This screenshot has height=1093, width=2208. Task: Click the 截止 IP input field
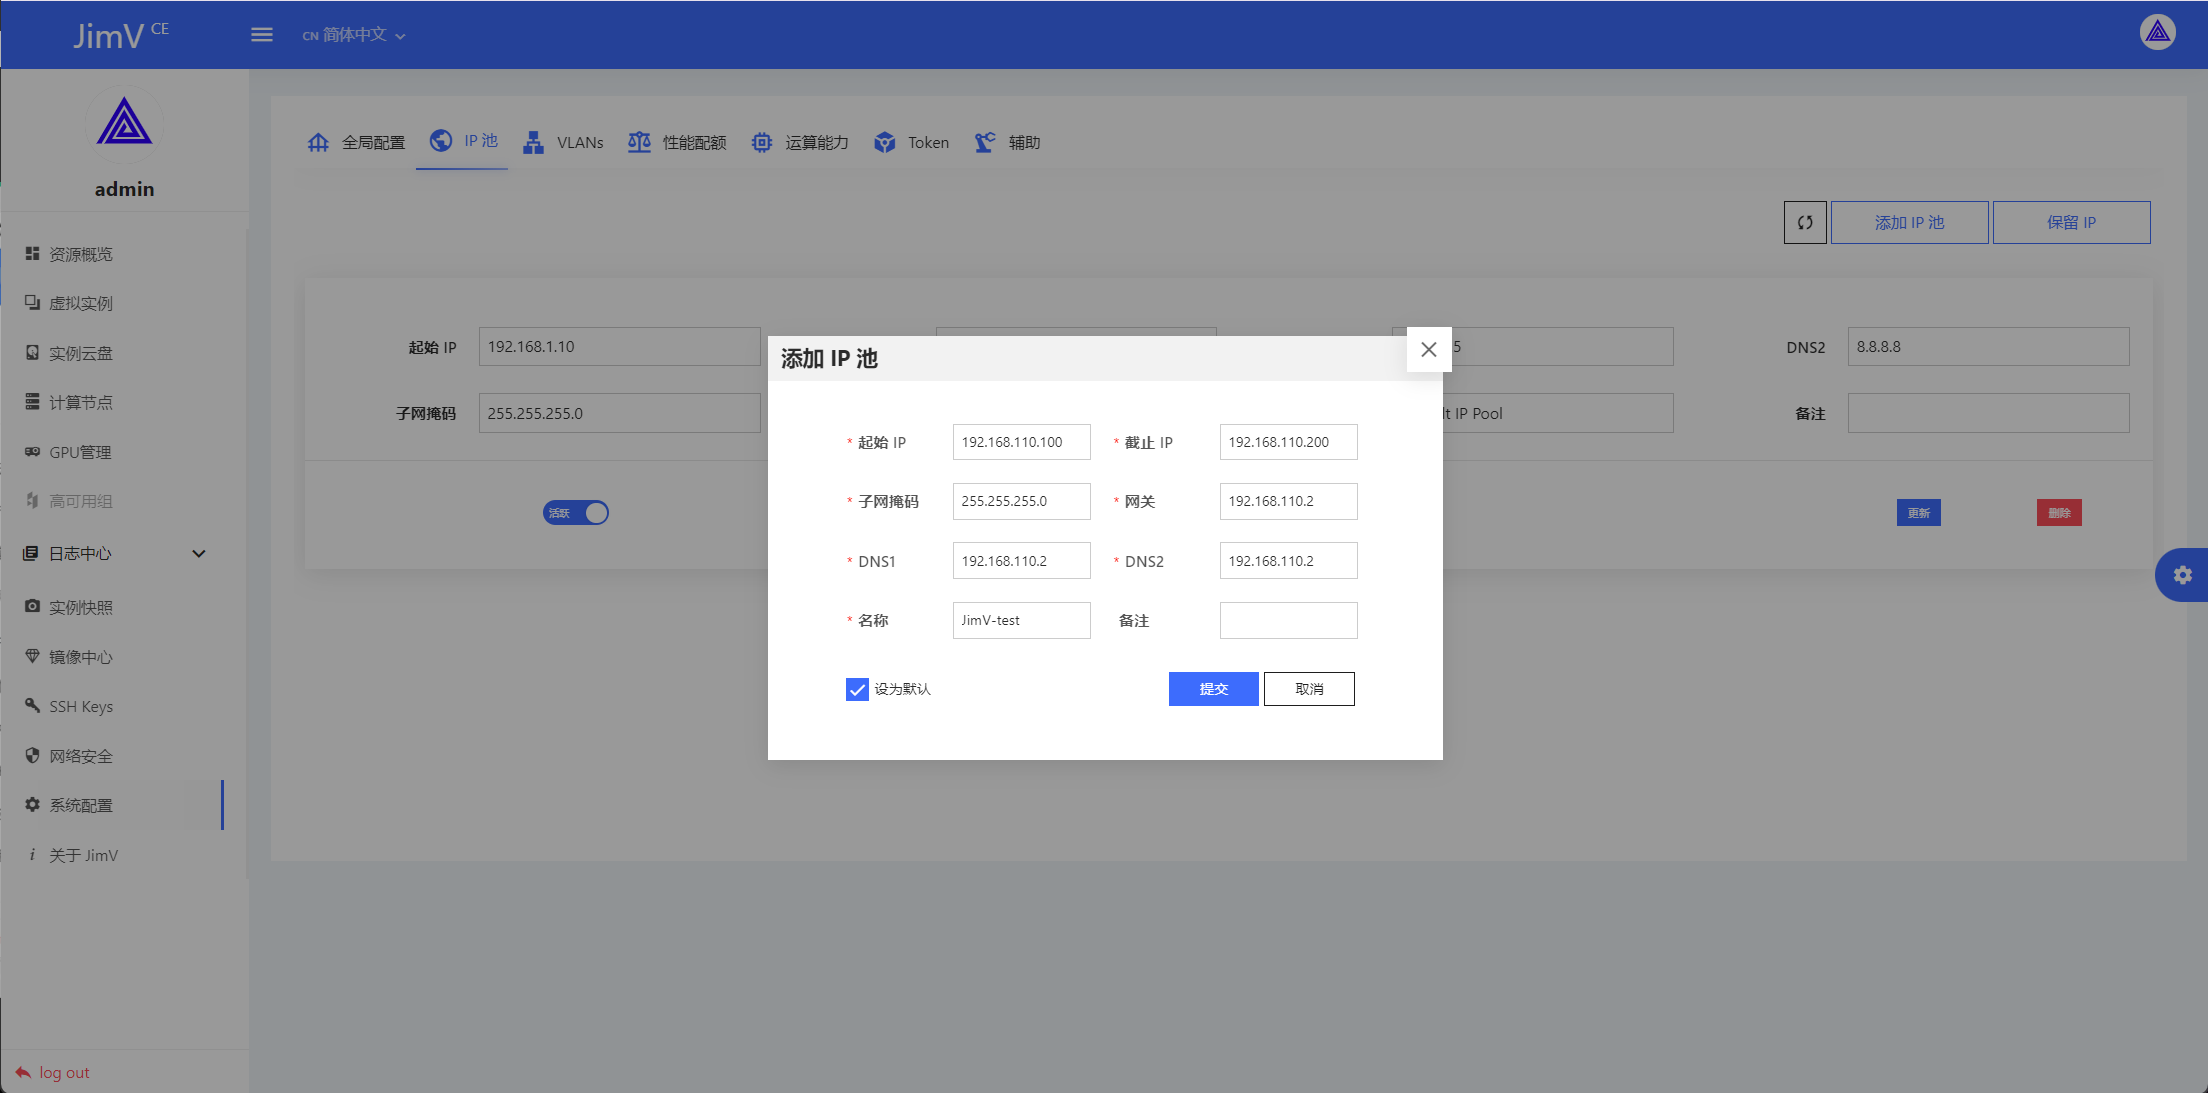(x=1288, y=442)
